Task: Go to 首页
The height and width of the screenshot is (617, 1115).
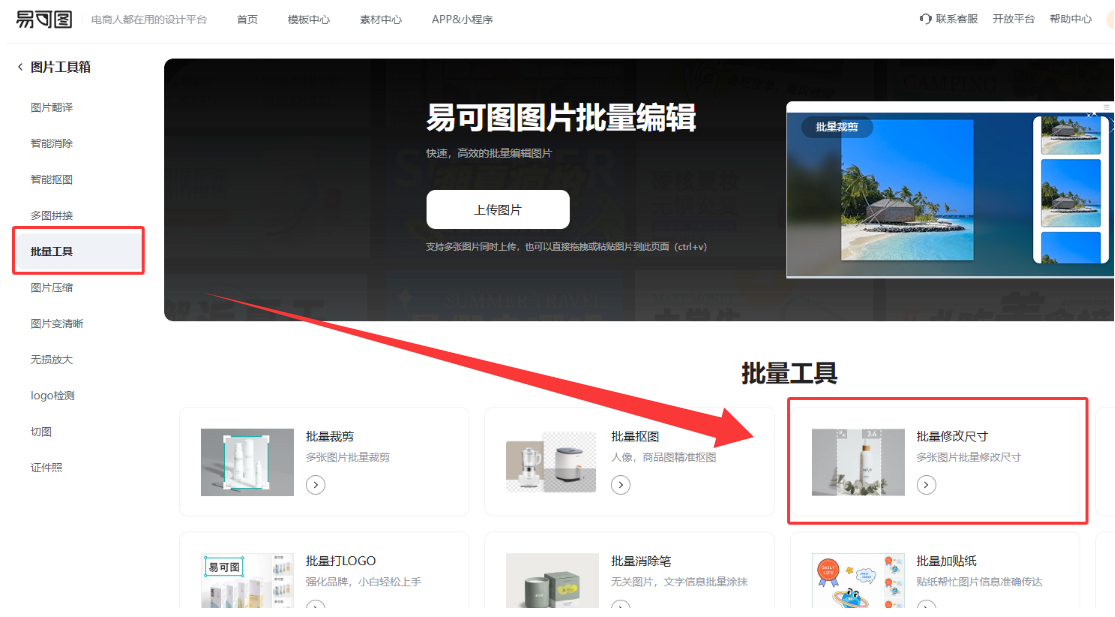Action: [x=247, y=18]
